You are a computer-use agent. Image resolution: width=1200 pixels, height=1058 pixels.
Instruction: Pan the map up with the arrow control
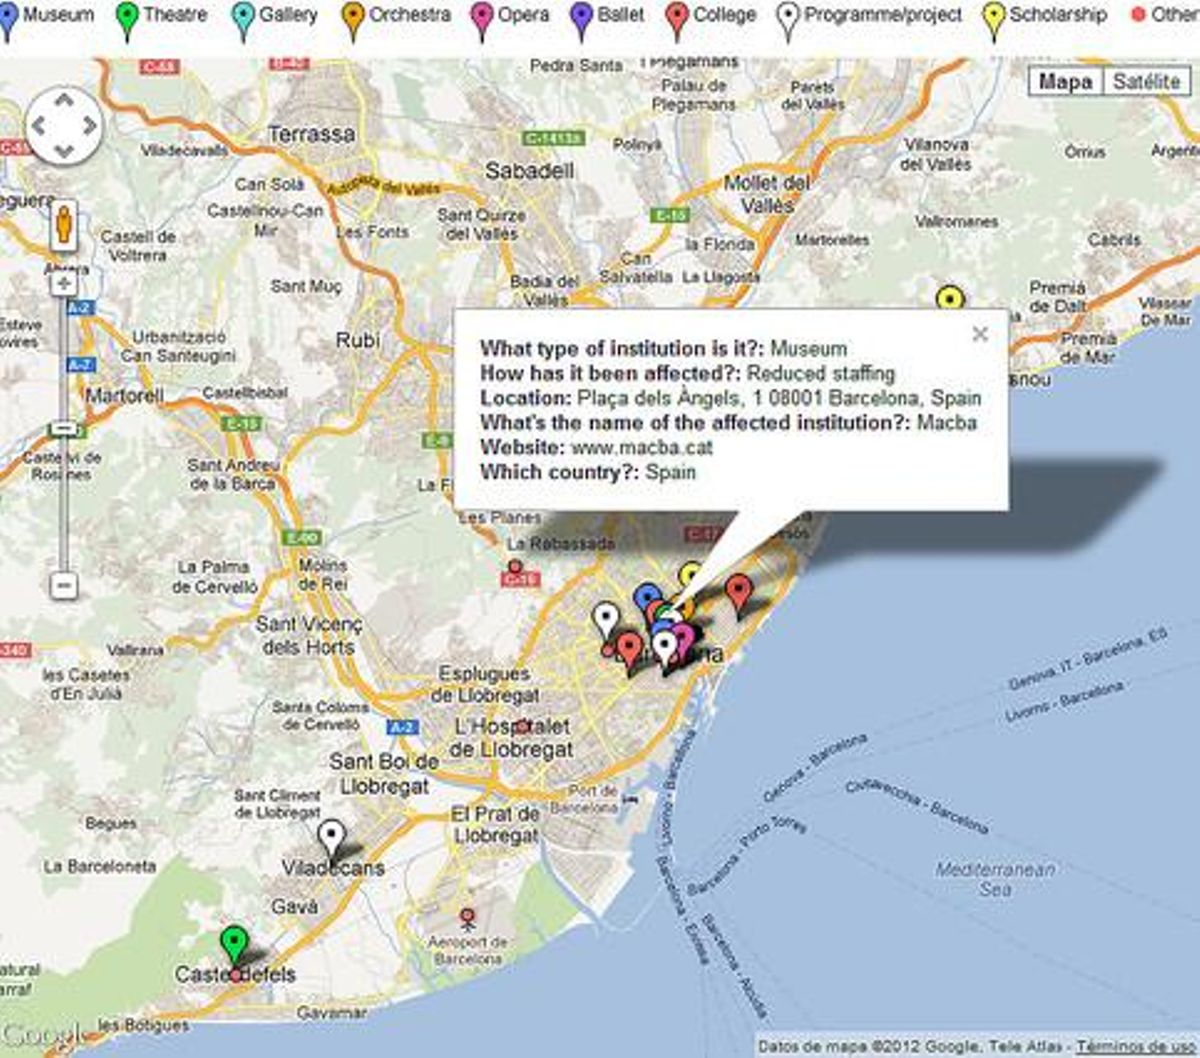tap(63, 100)
